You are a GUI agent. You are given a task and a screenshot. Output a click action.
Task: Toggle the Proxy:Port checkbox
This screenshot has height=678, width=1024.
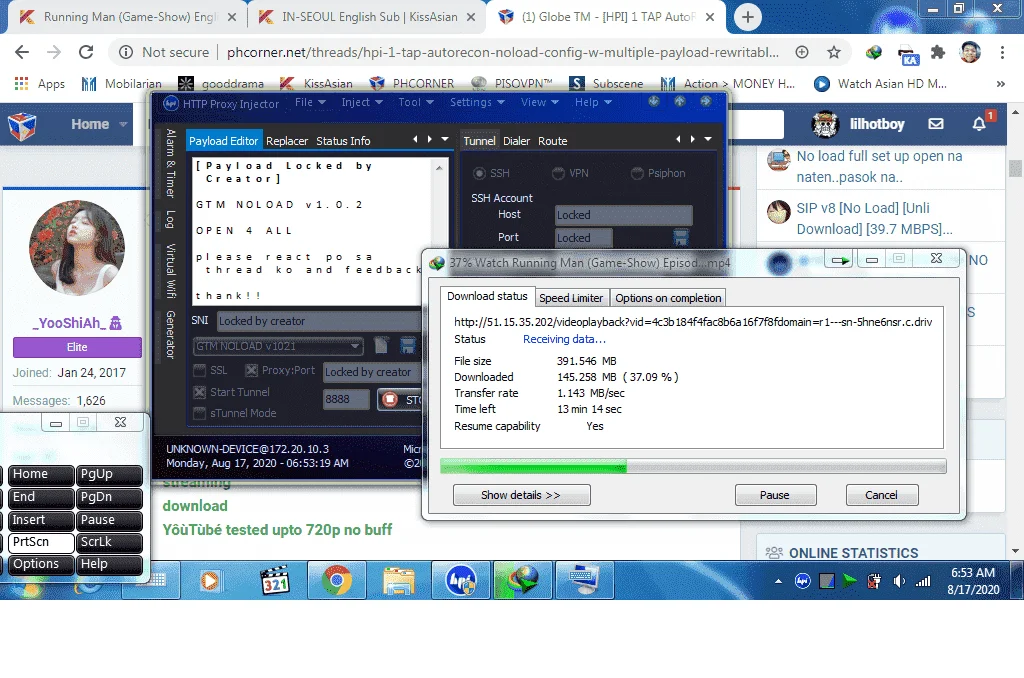coord(251,370)
